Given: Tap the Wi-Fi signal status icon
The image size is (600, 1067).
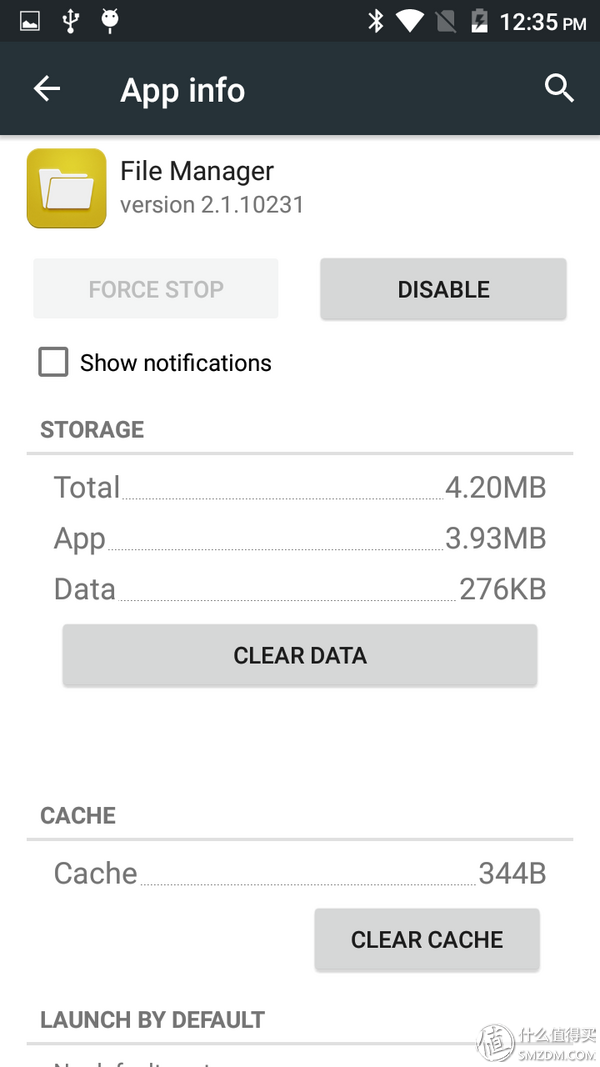Looking at the screenshot, I should 410,21.
